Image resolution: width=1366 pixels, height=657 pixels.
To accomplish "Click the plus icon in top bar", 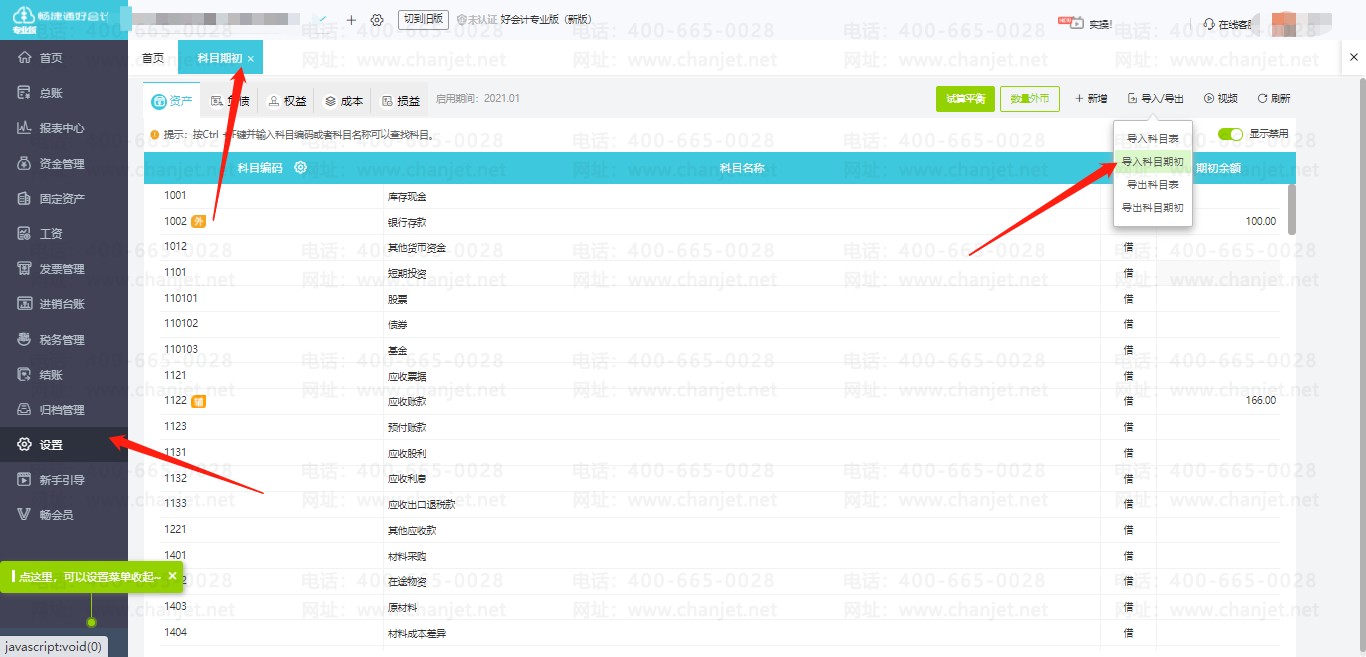I will pyautogui.click(x=351, y=20).
